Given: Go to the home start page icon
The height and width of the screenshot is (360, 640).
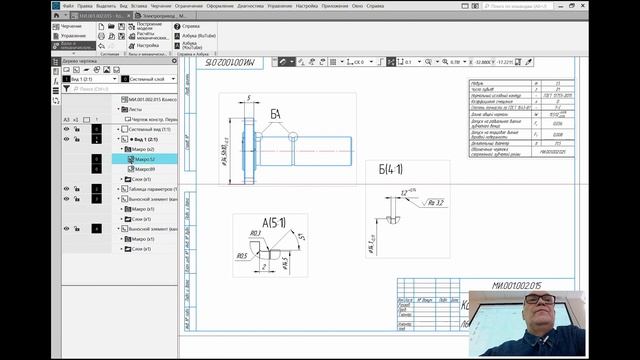Looking at the screenshot, I should (56, 16).
